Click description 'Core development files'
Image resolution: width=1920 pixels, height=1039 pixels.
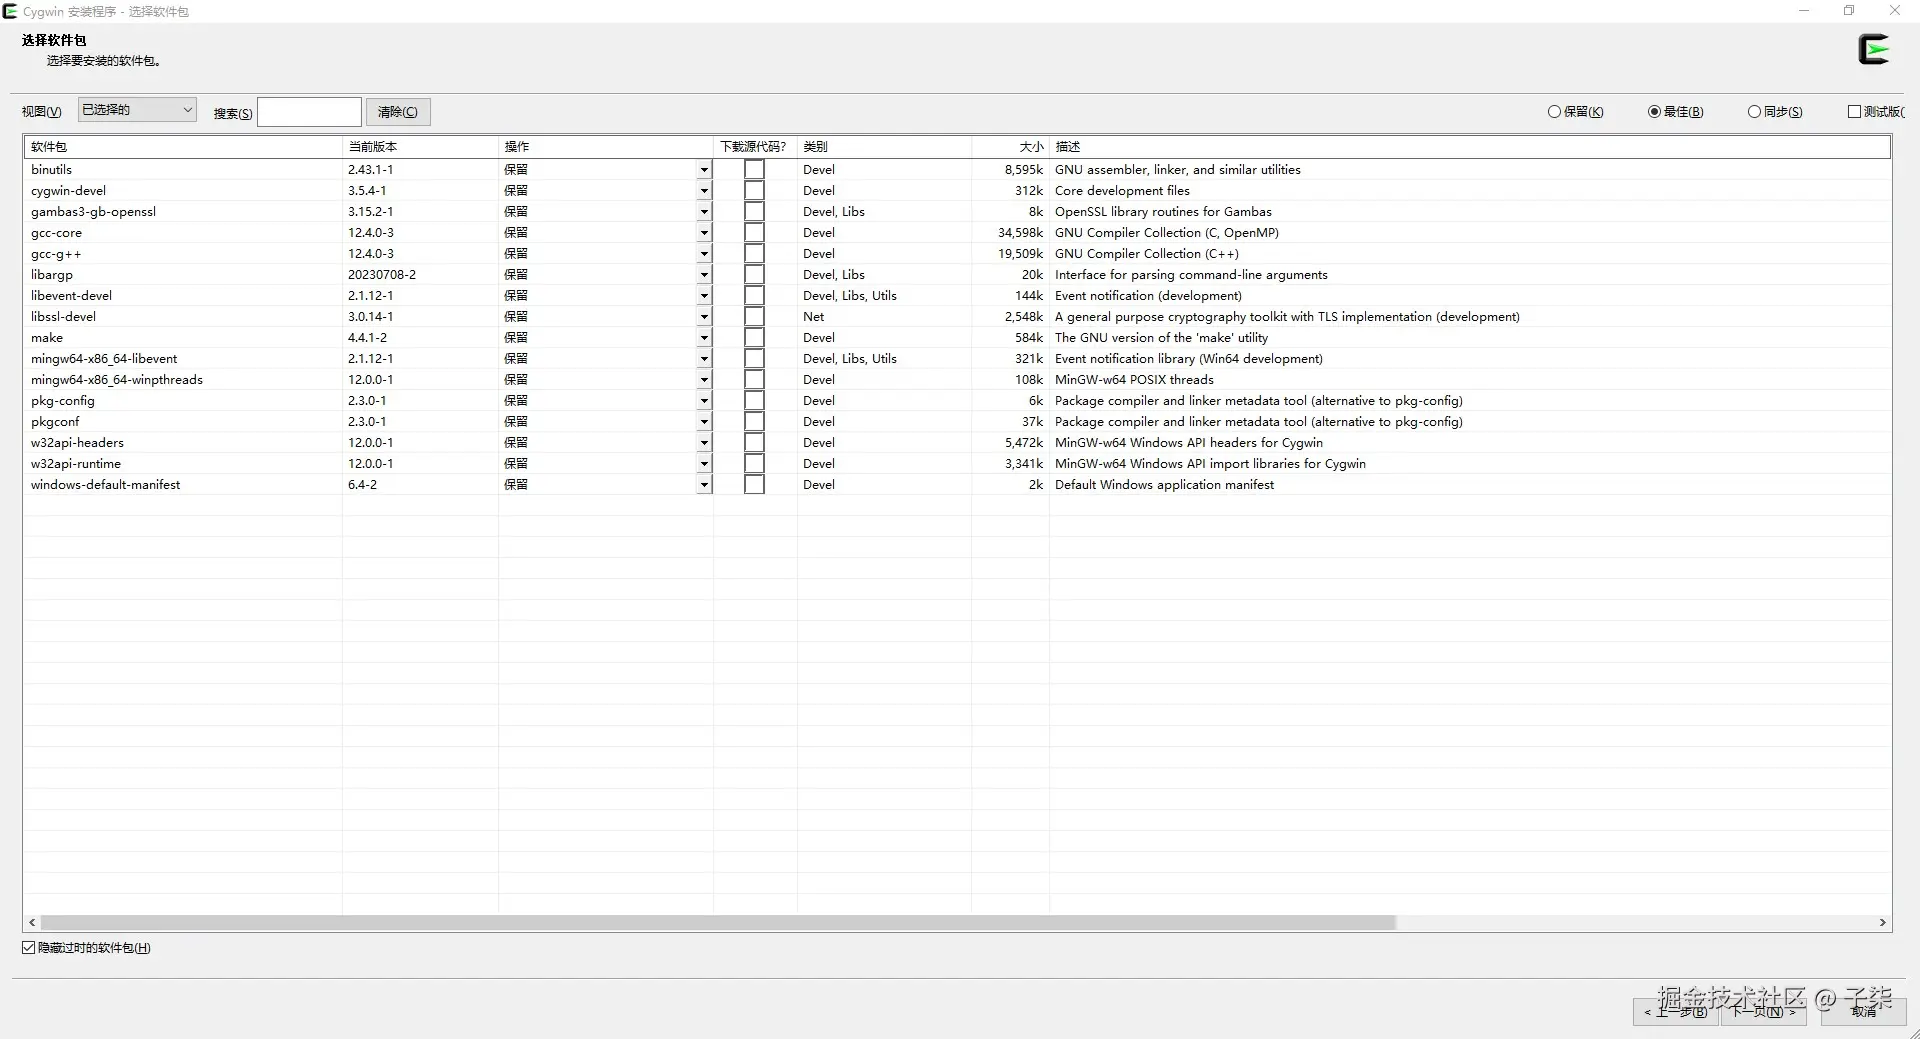1122,191
